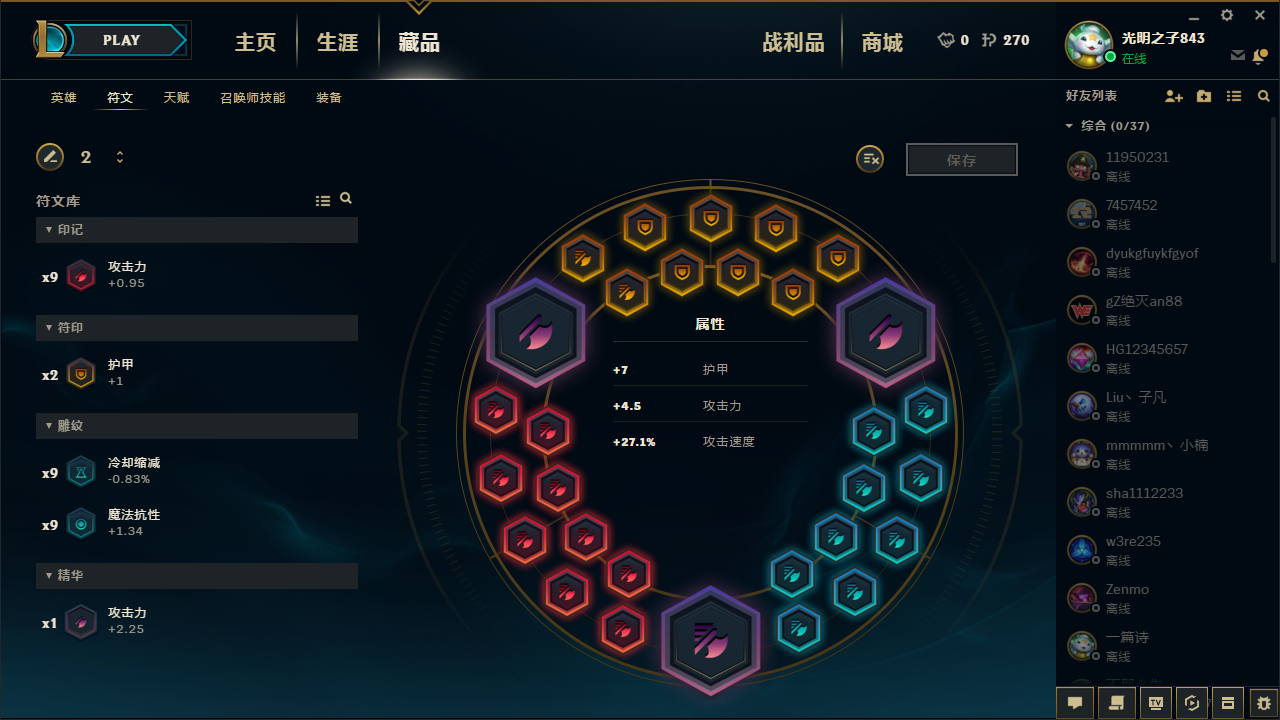Open the 召唤师技能 tab
The height and width of the screenshot is (720, 1280).
[253, 98]
